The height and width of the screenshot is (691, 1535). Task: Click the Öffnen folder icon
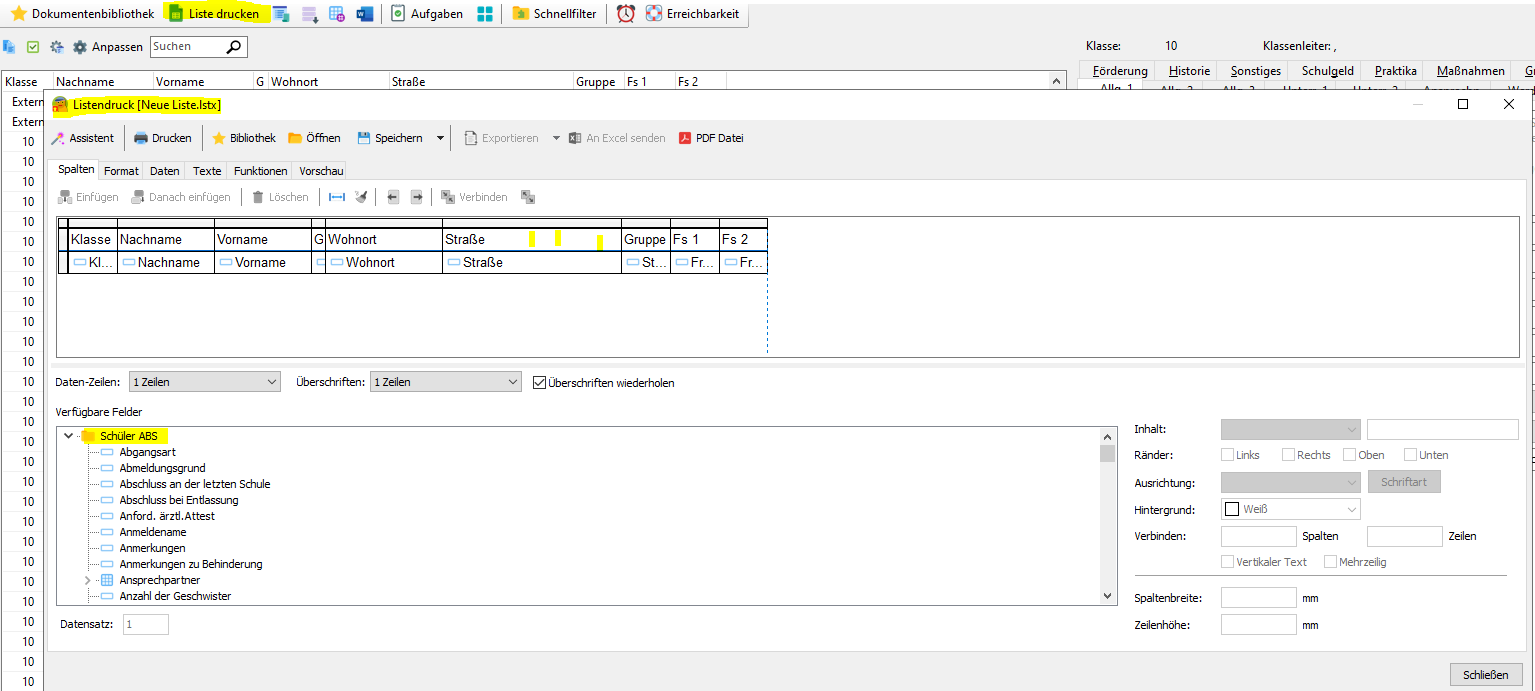295,138
